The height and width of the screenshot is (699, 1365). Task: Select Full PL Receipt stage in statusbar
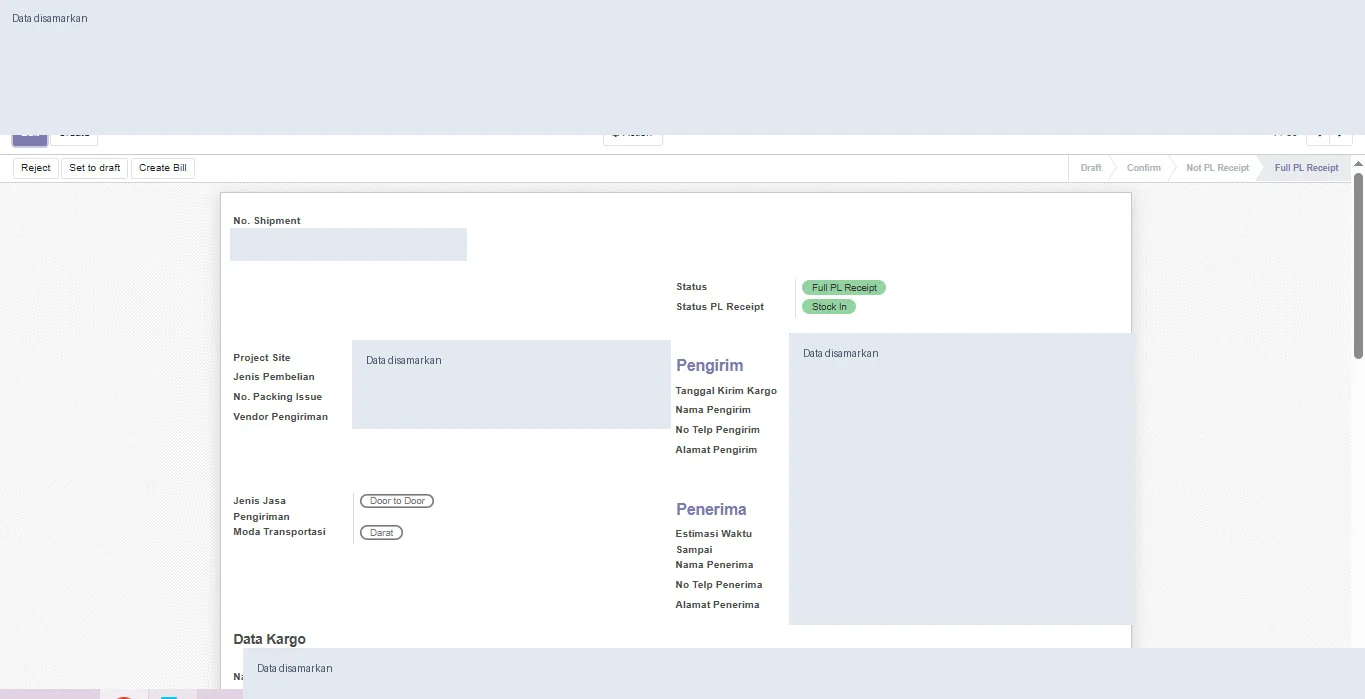1306,168
